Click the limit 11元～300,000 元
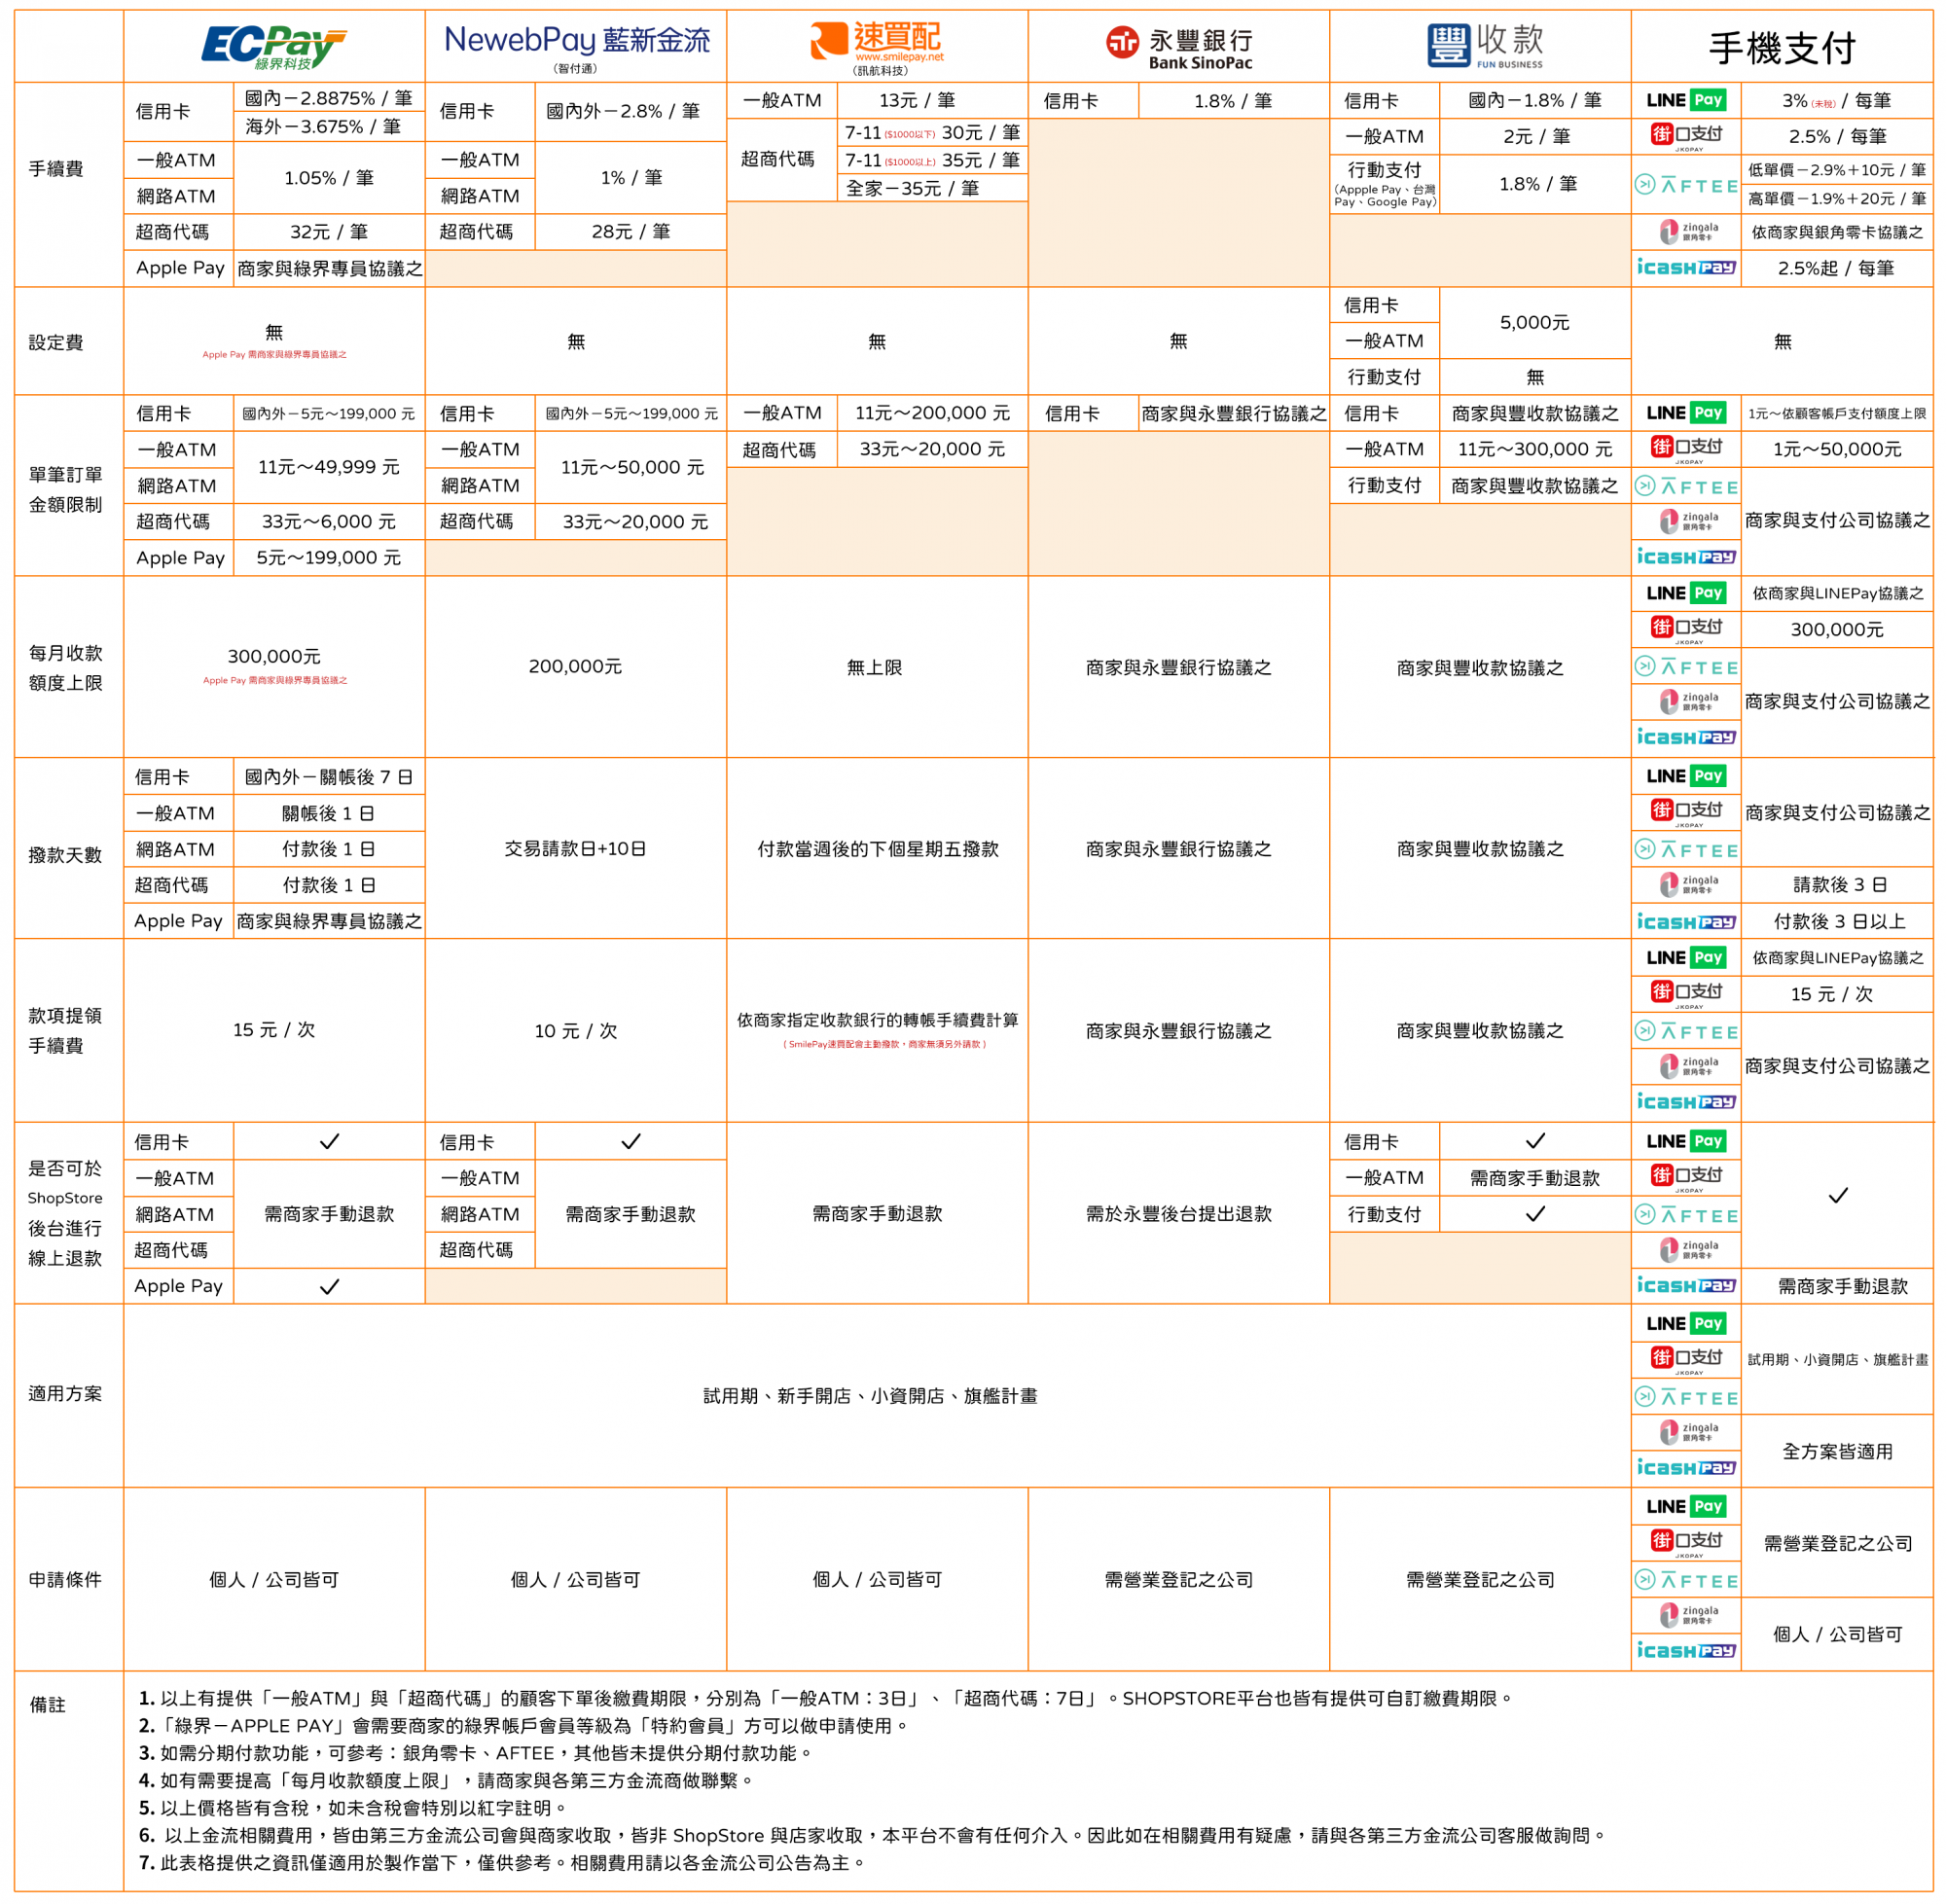This screenshot has height=1904, width=1946. click(1535, 449)
